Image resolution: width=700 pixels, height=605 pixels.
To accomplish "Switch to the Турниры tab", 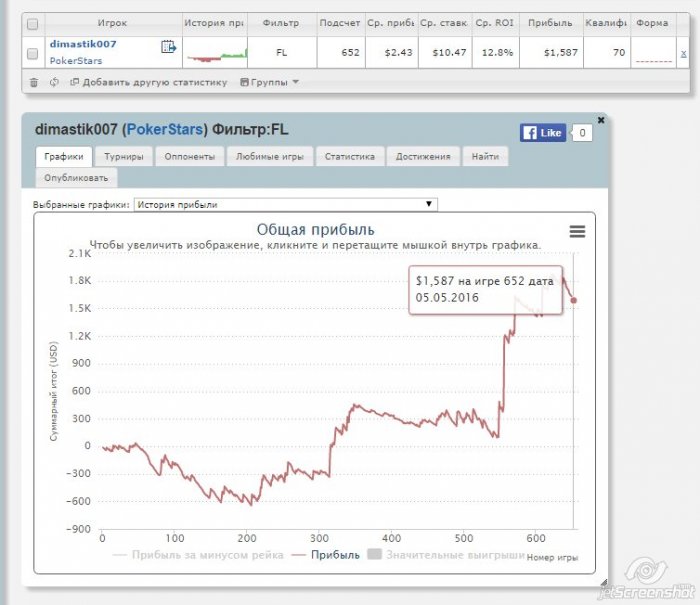I will (x=124, y=157).
